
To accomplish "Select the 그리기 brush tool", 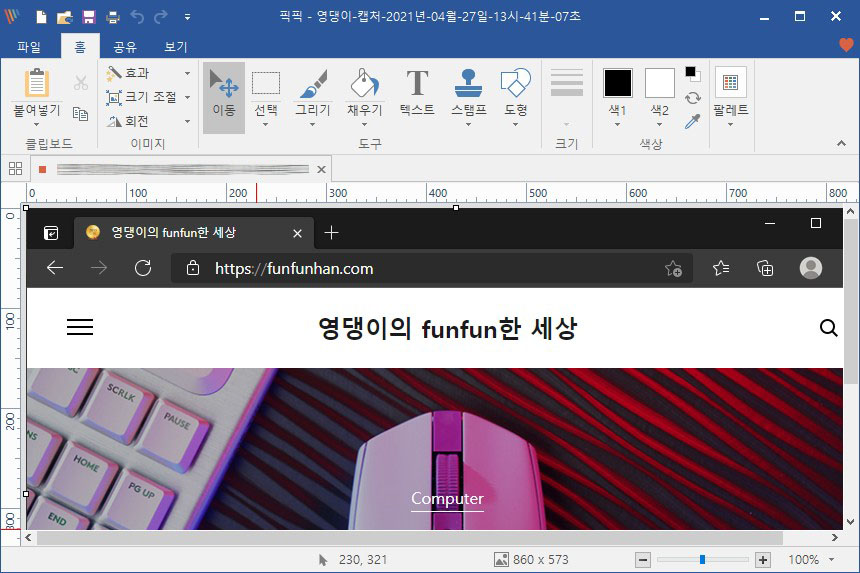I will [x=313, y=90].
